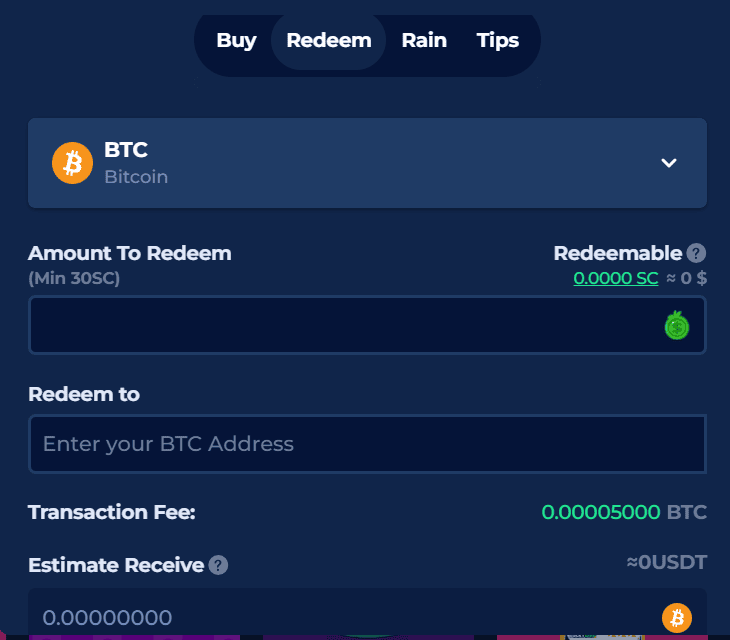This screenshot has width=730, height=640.
Task: Click the Enter your BTC Address field
Action: [x=367, y=444]
